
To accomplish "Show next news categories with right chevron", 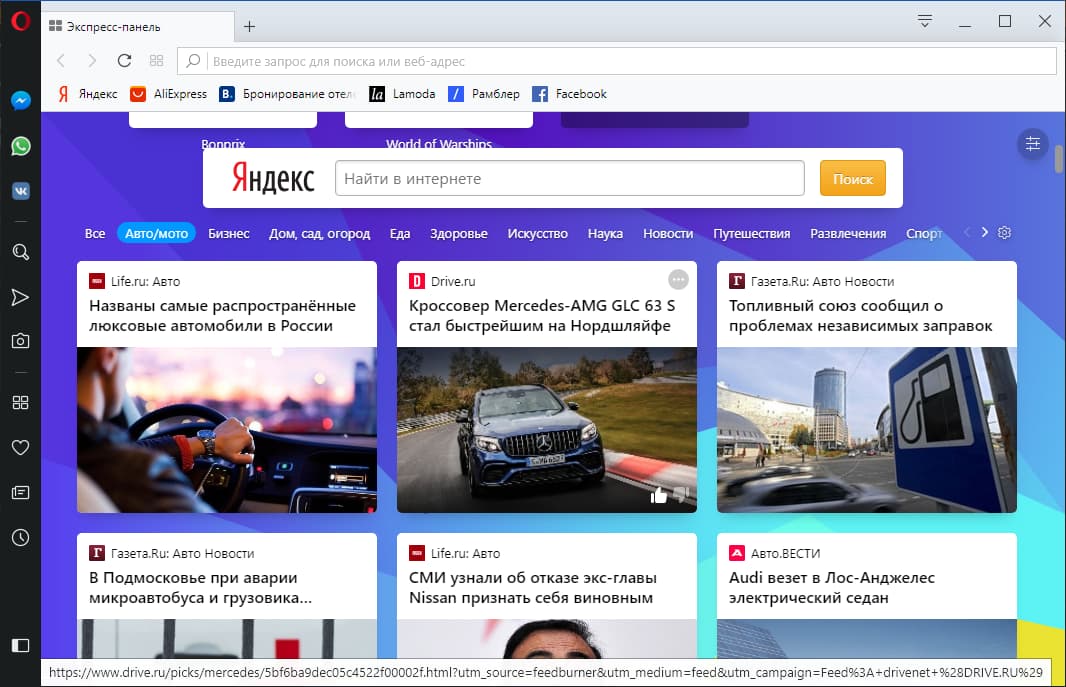I will point(984,232).
